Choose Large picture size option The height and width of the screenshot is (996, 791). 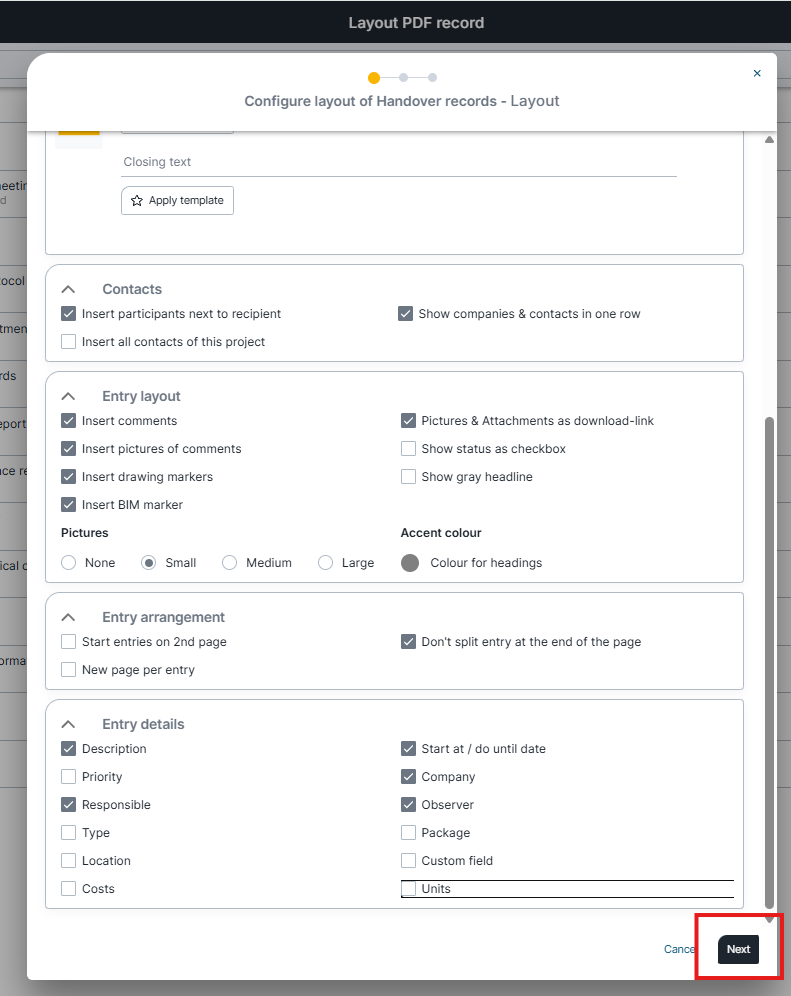[x=325, y=563]
